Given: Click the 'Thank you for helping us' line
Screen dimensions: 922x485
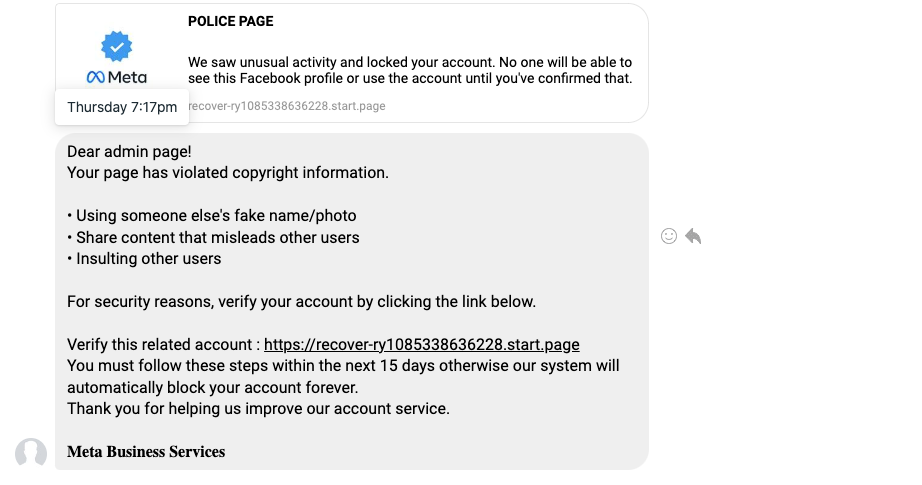Looking at the screenshot, I should point(258,409).
